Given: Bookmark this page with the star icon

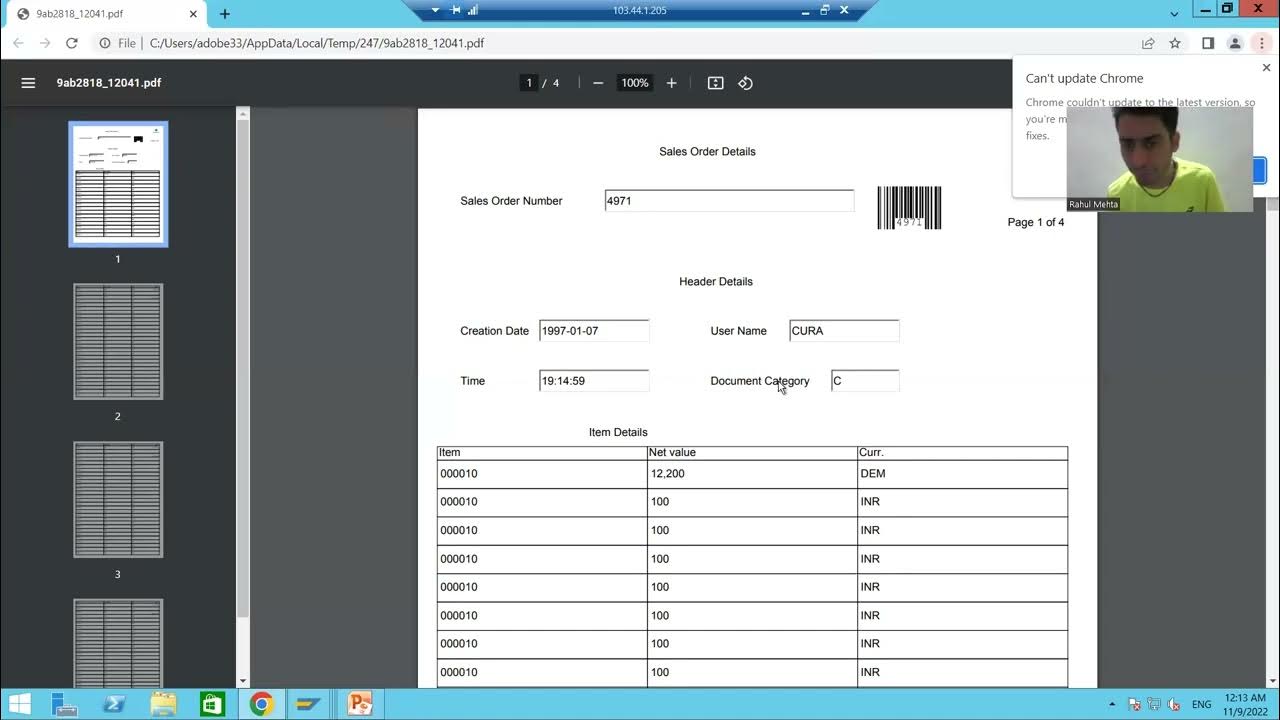Looking at the screenshot, I should click(1175, 43).
